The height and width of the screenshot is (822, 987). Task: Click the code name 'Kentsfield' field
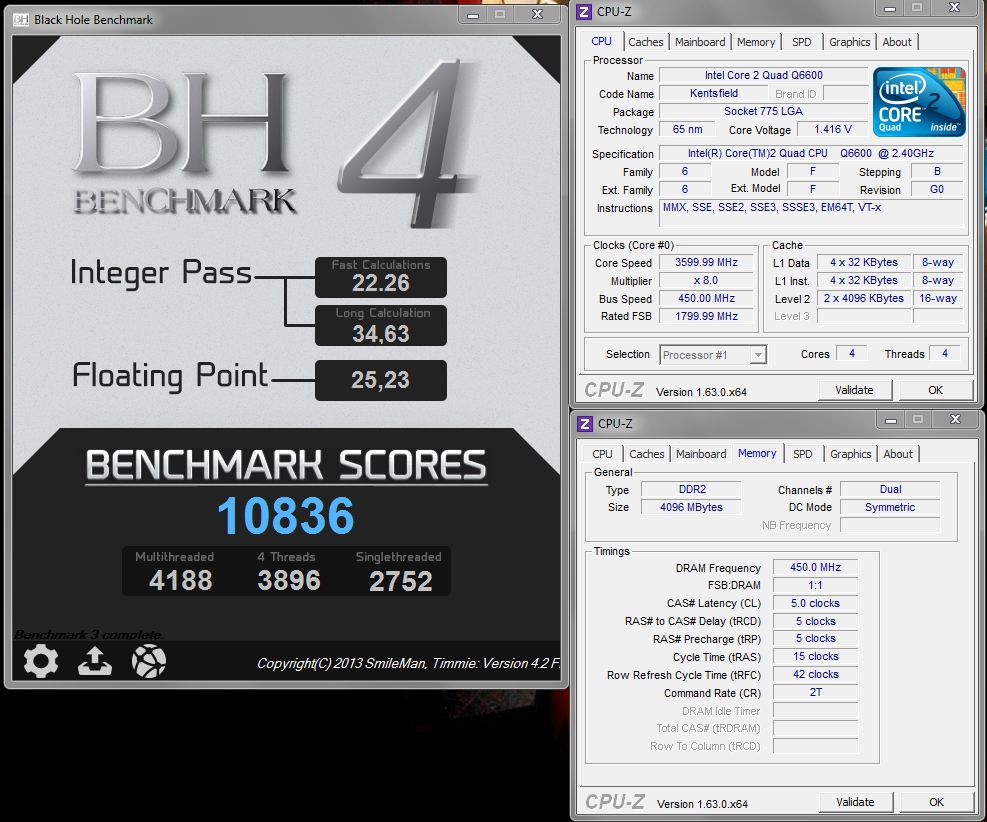713,93
